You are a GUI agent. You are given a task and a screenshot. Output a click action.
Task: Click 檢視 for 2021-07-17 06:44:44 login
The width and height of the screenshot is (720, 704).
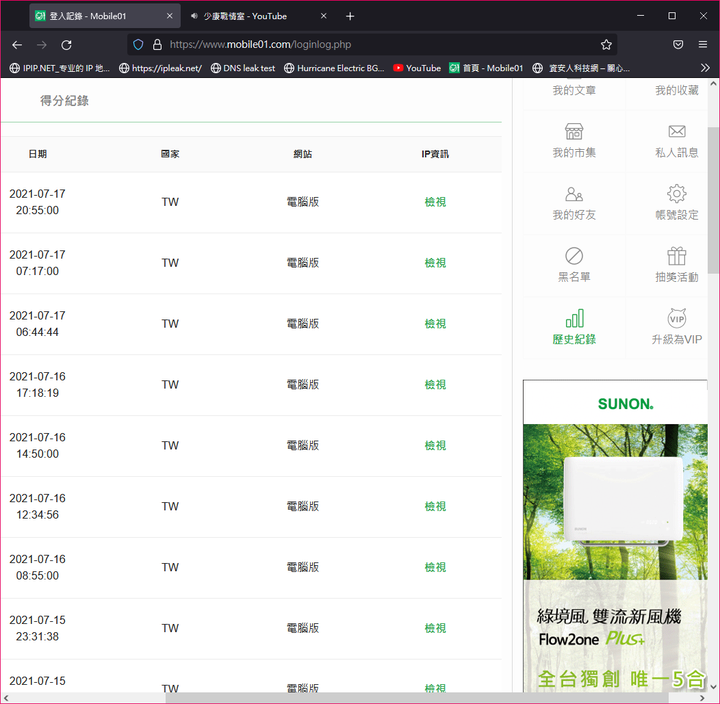(x=435, y=324)
